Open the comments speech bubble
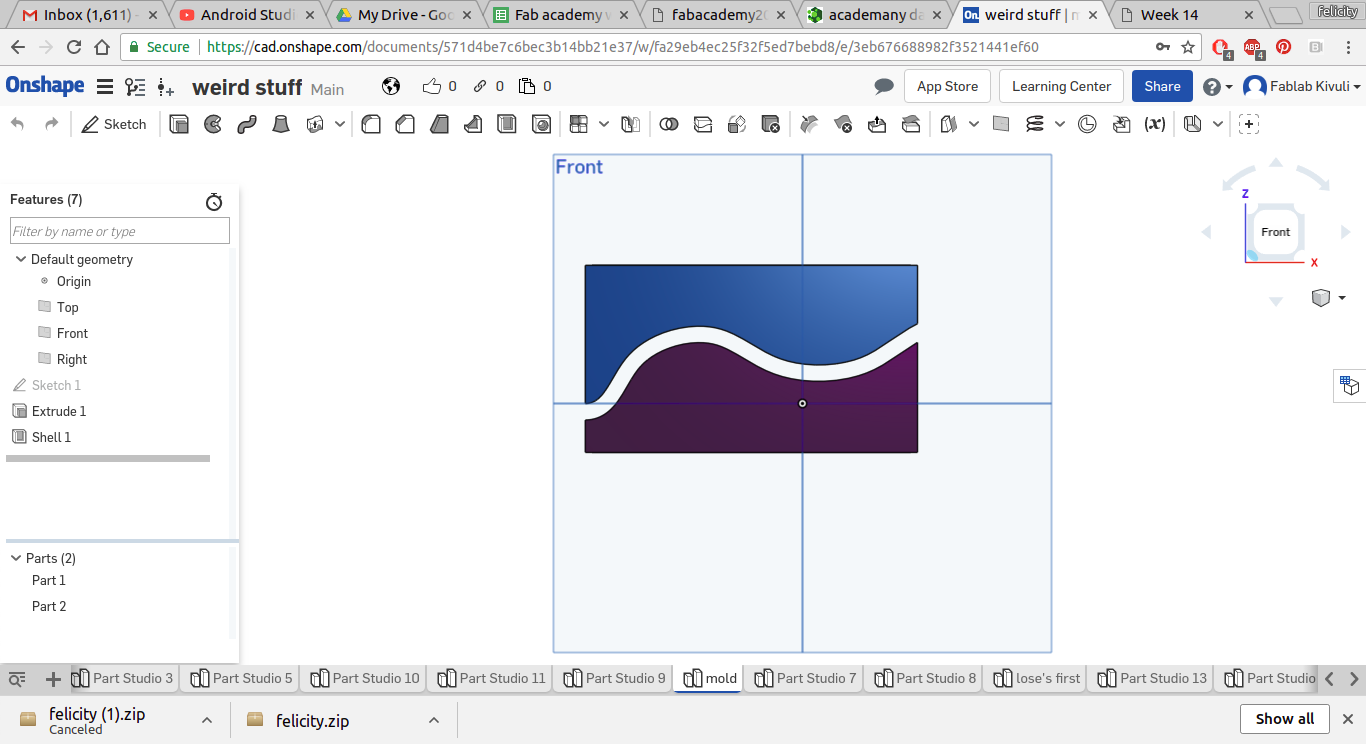This screenshot has height=744, width=1366. 884,86
